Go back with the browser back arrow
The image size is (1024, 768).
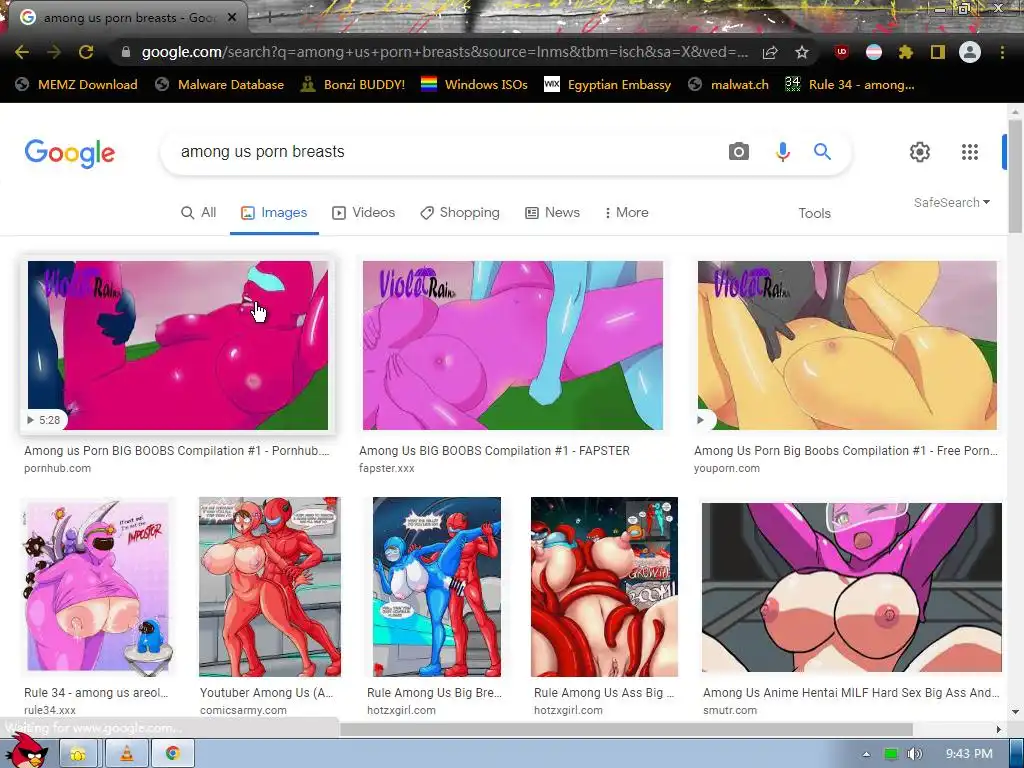click(x=22, y=52)
